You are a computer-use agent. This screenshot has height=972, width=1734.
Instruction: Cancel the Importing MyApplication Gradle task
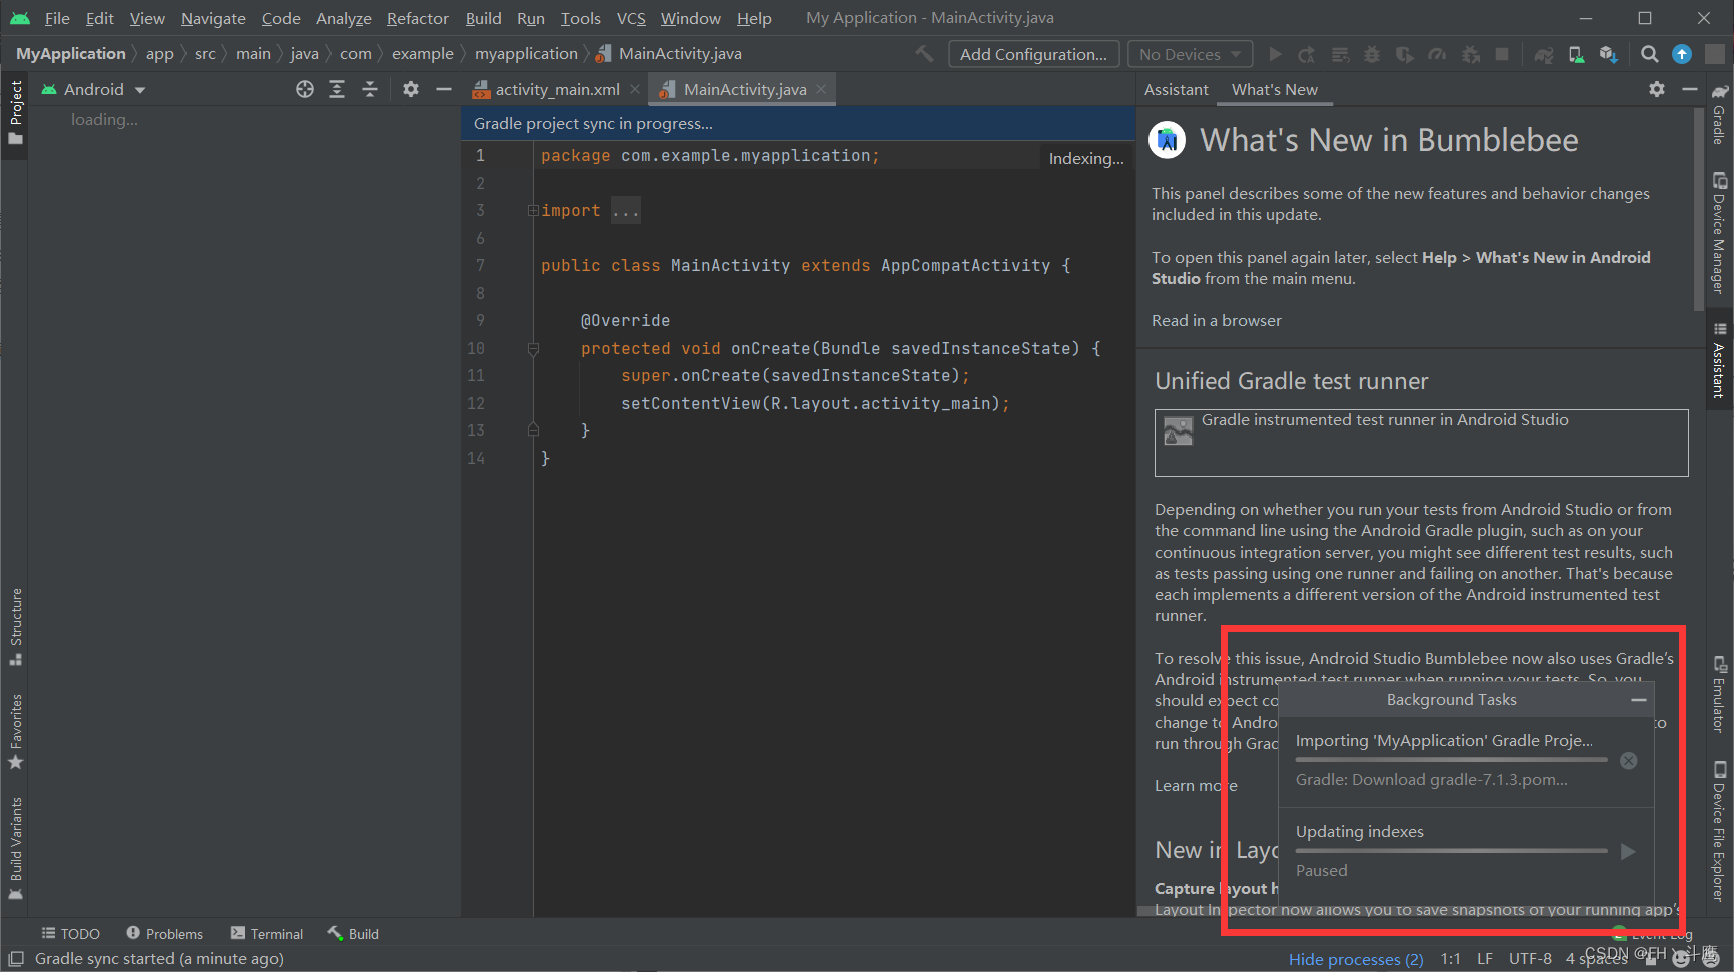point(1629,761)
